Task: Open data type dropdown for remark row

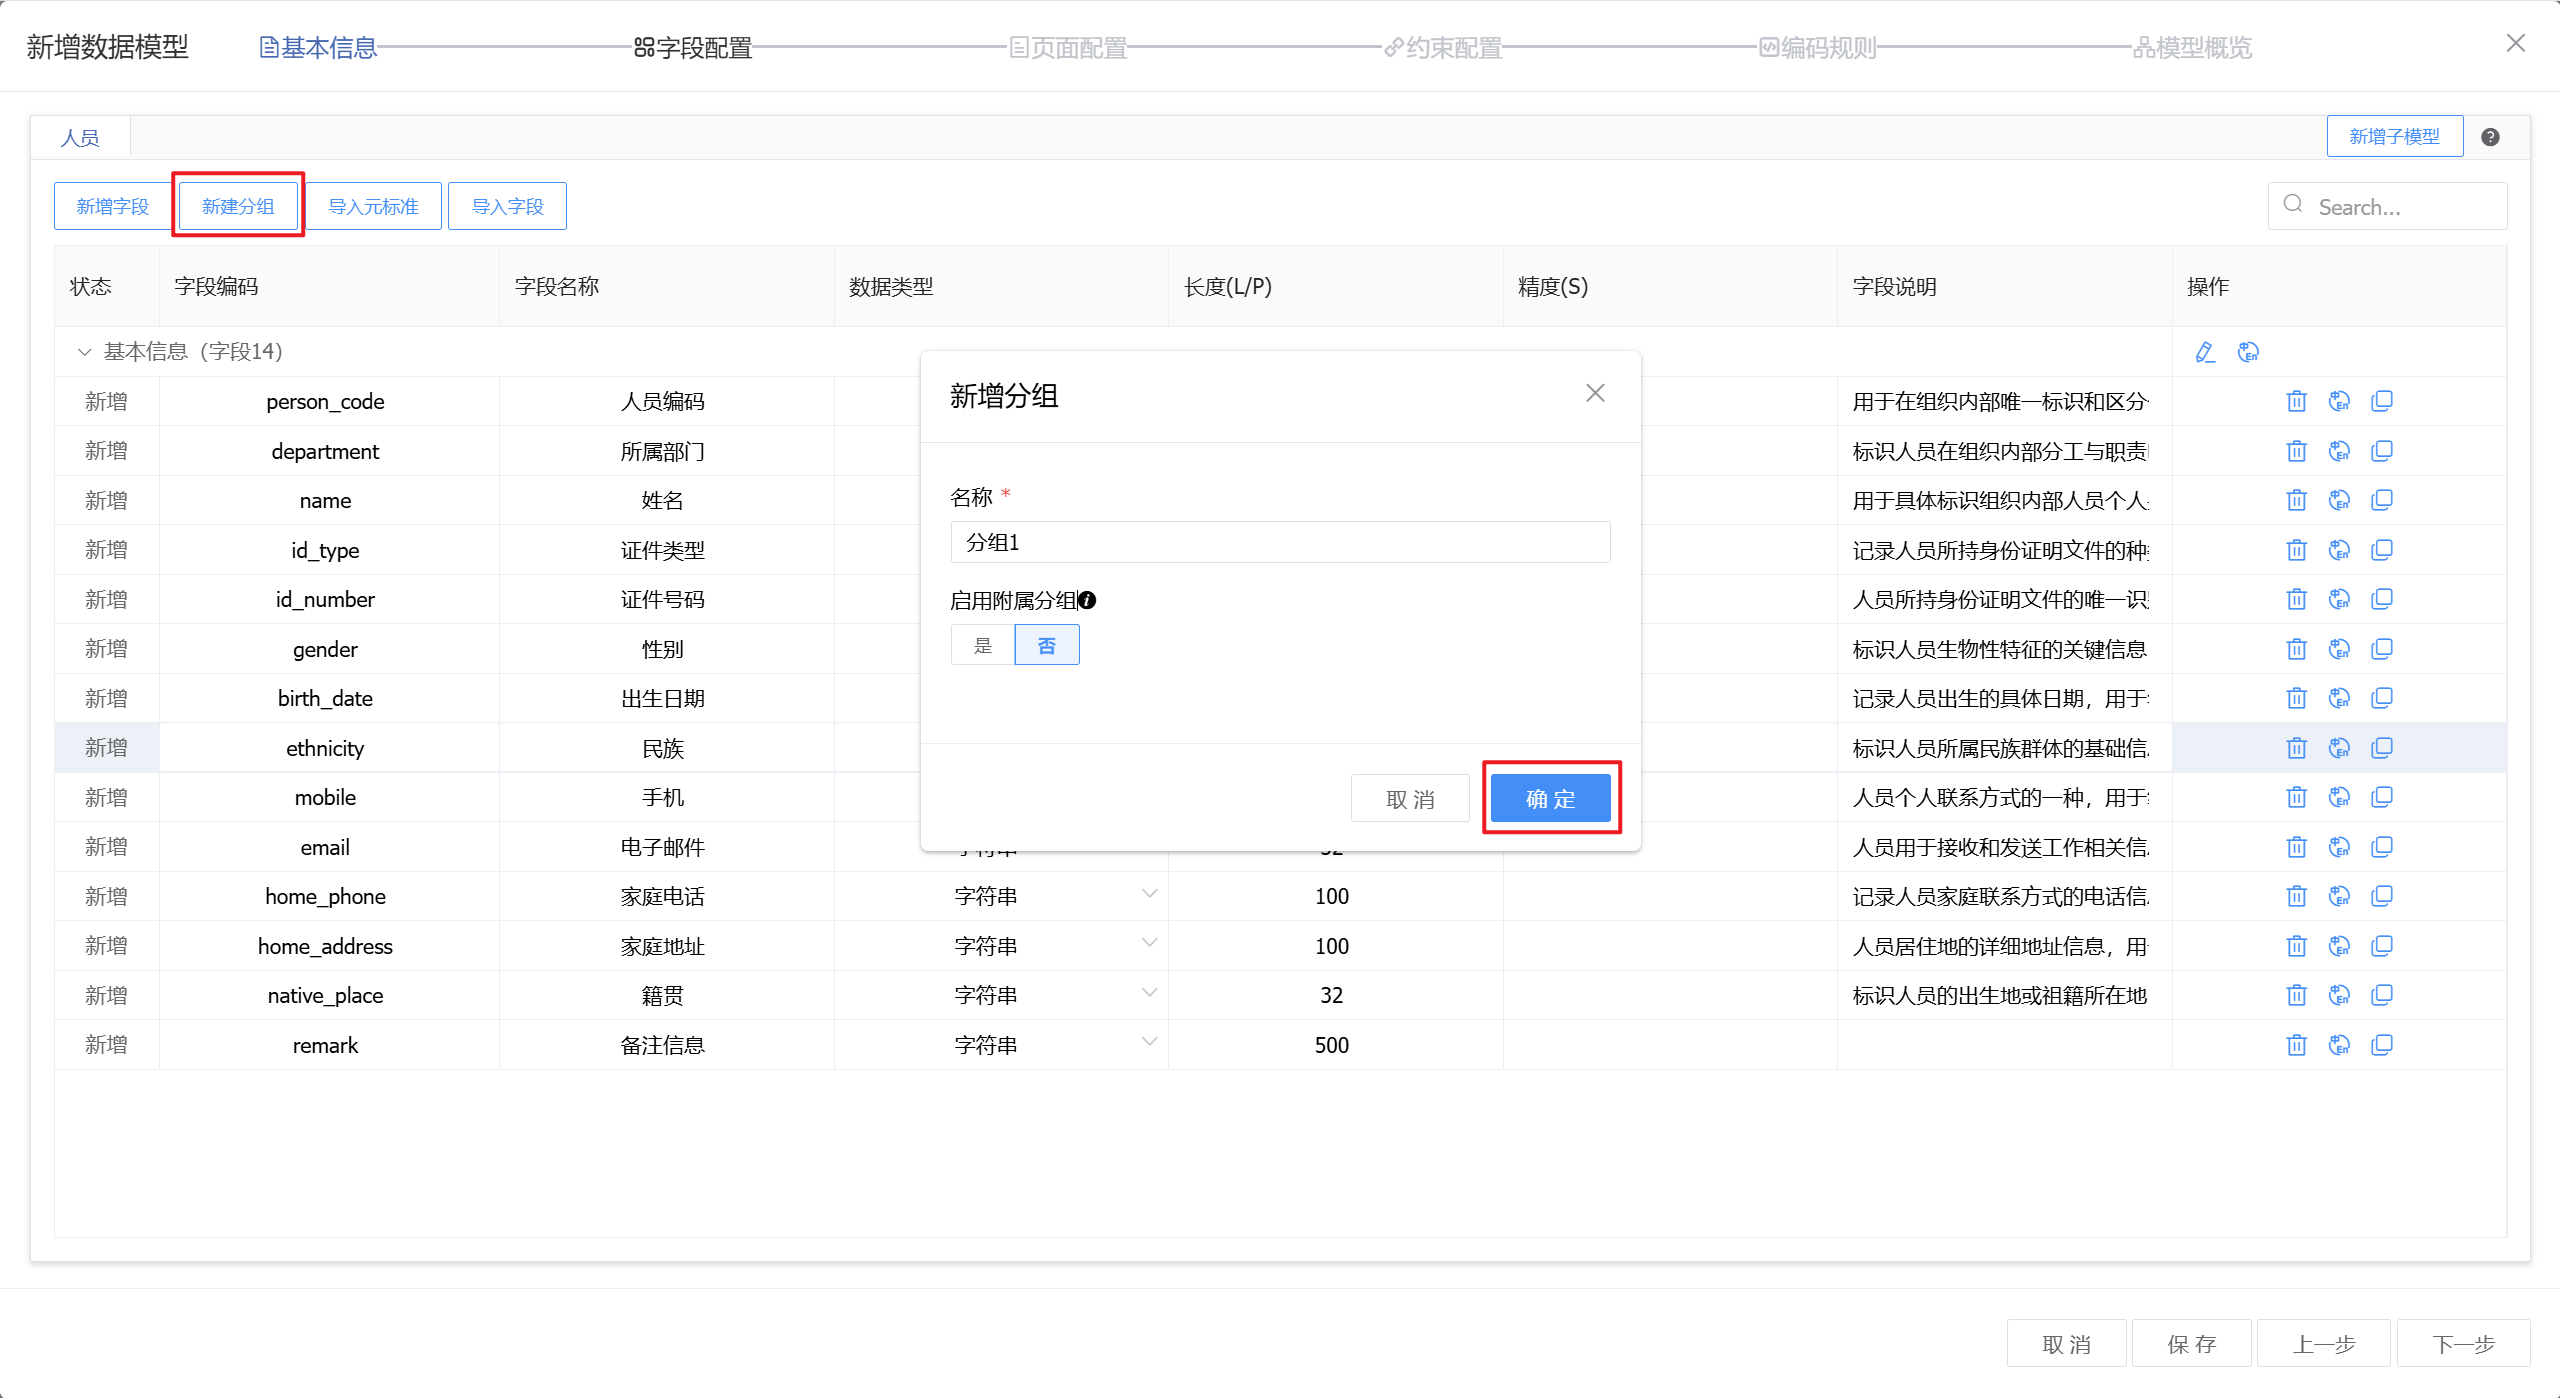Action: pyautogui.click(x=1149, y=1043)
